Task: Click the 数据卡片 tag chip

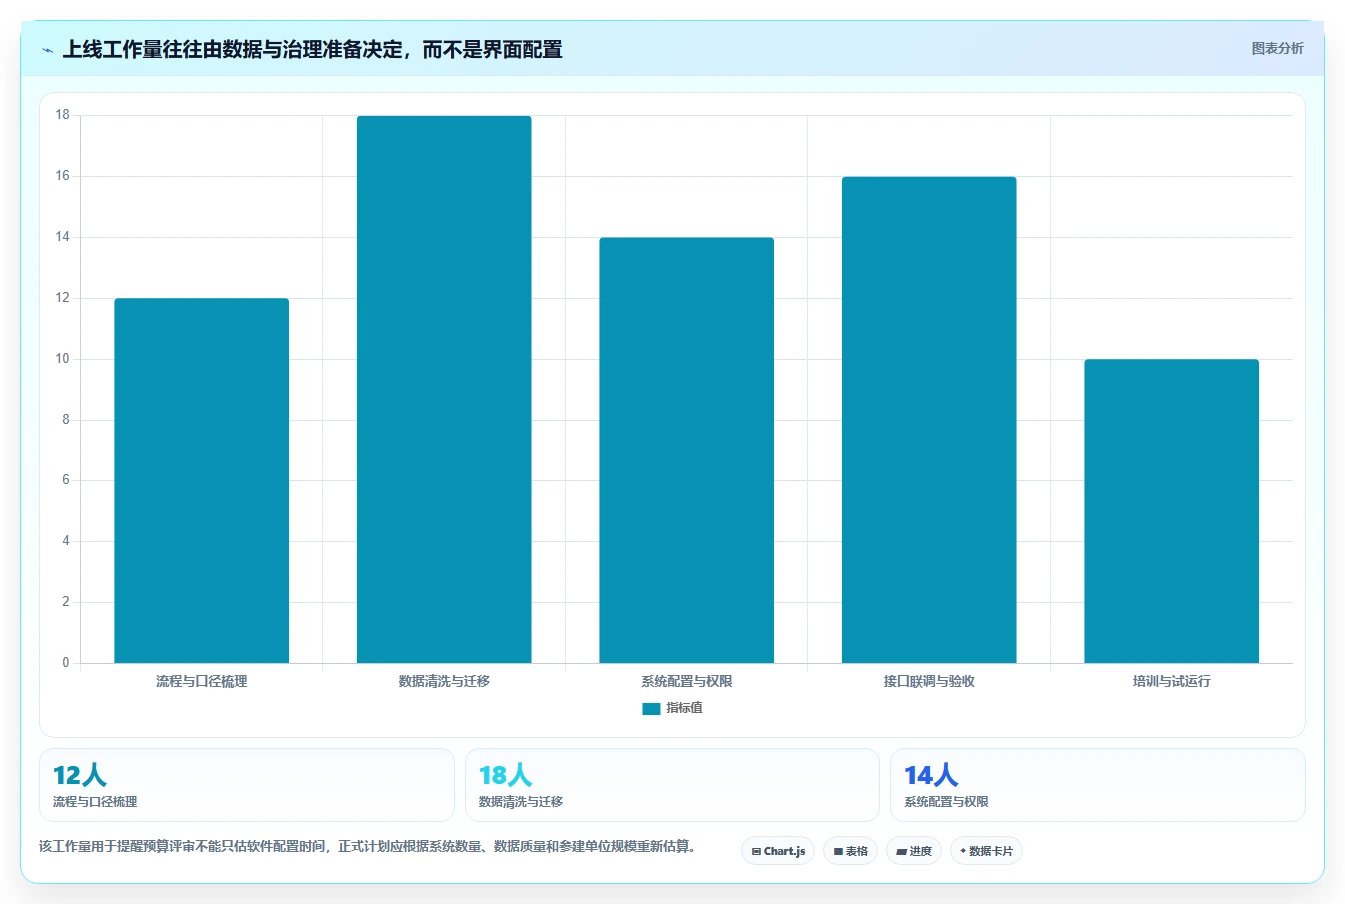Action: [x=986, y=851]
